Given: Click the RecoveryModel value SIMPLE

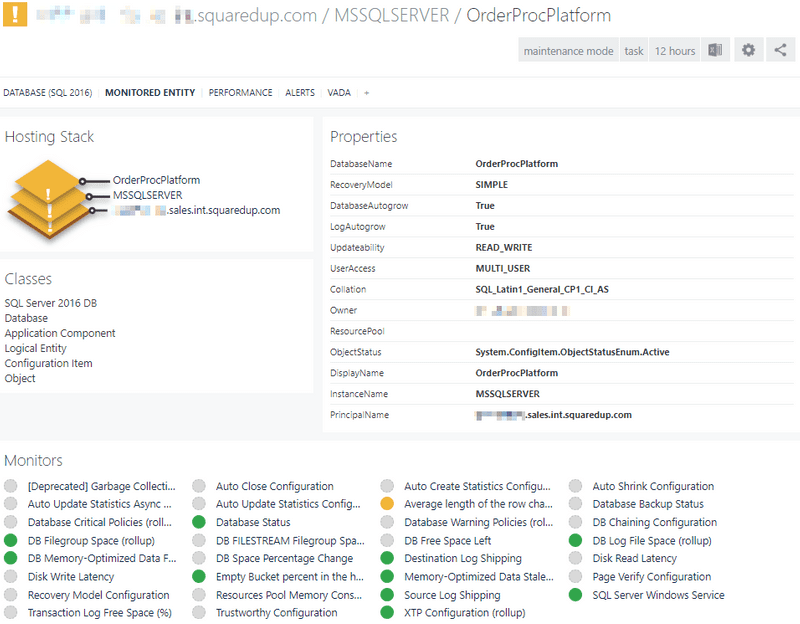Looking at the screenshot, I should pos(491,185).
